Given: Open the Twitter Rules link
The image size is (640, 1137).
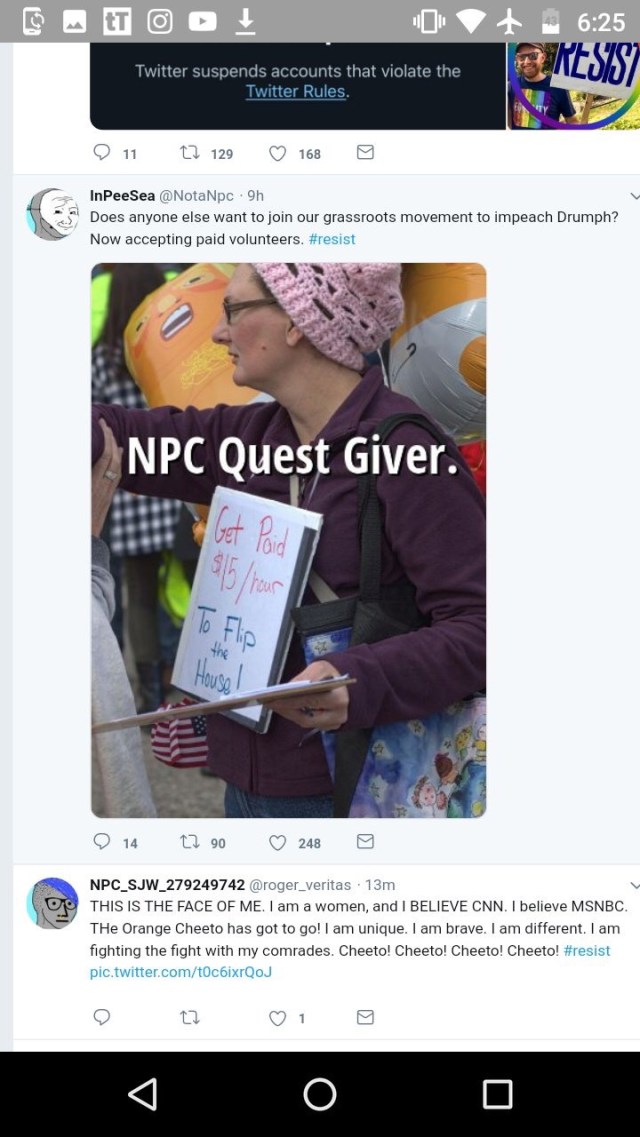Looking at the screenshot, I should click(296, 92).
